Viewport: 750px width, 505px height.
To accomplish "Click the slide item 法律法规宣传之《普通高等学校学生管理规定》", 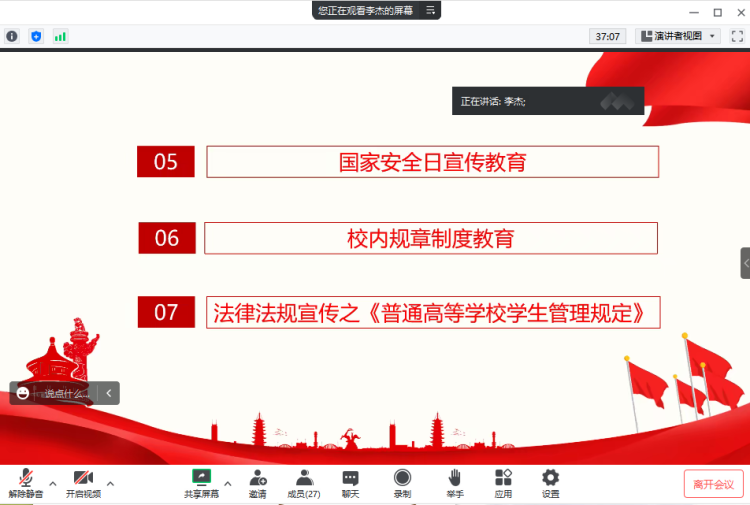I will [x=433, y=313].
